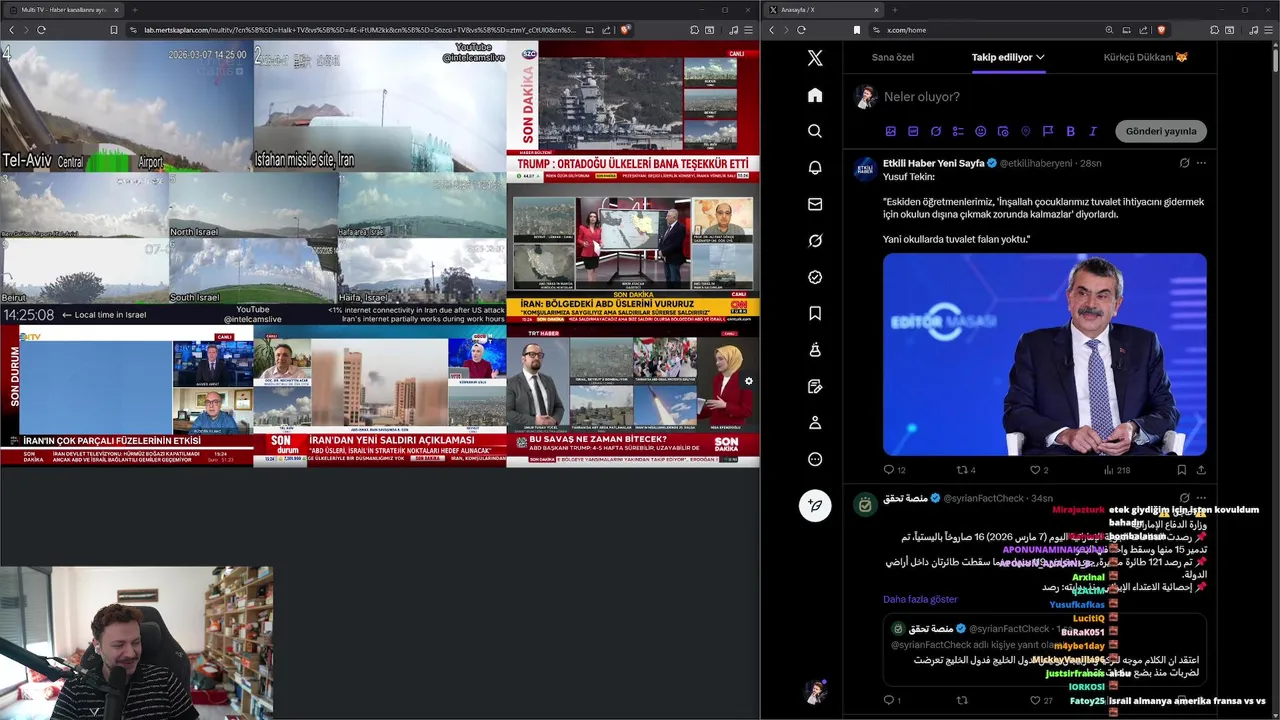Click the Neler oluyor? compose field

click(x=1045, y=97)
